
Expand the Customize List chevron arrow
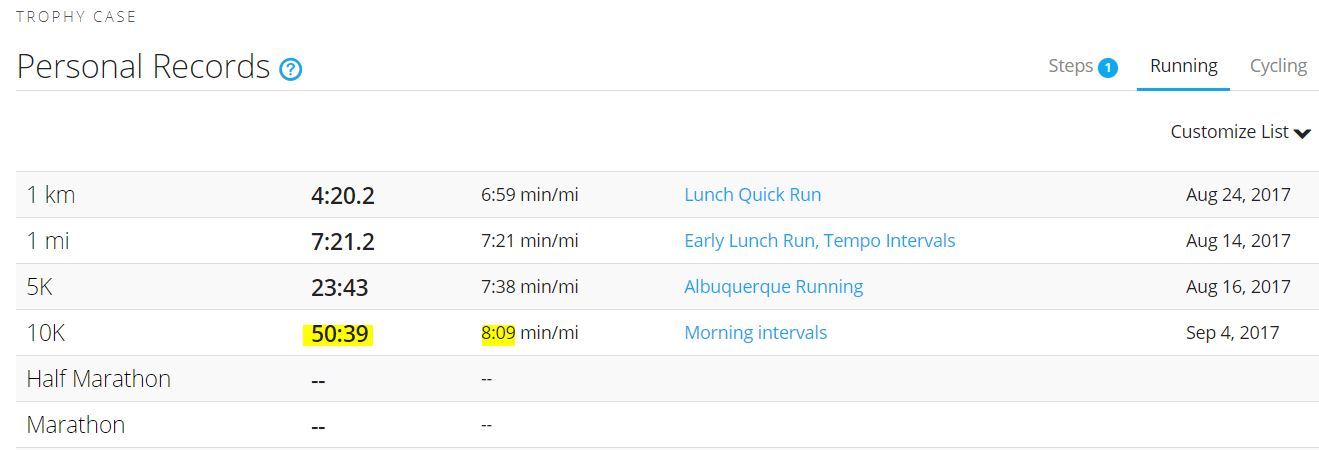pyautogui.click(x=1302, y=133)
